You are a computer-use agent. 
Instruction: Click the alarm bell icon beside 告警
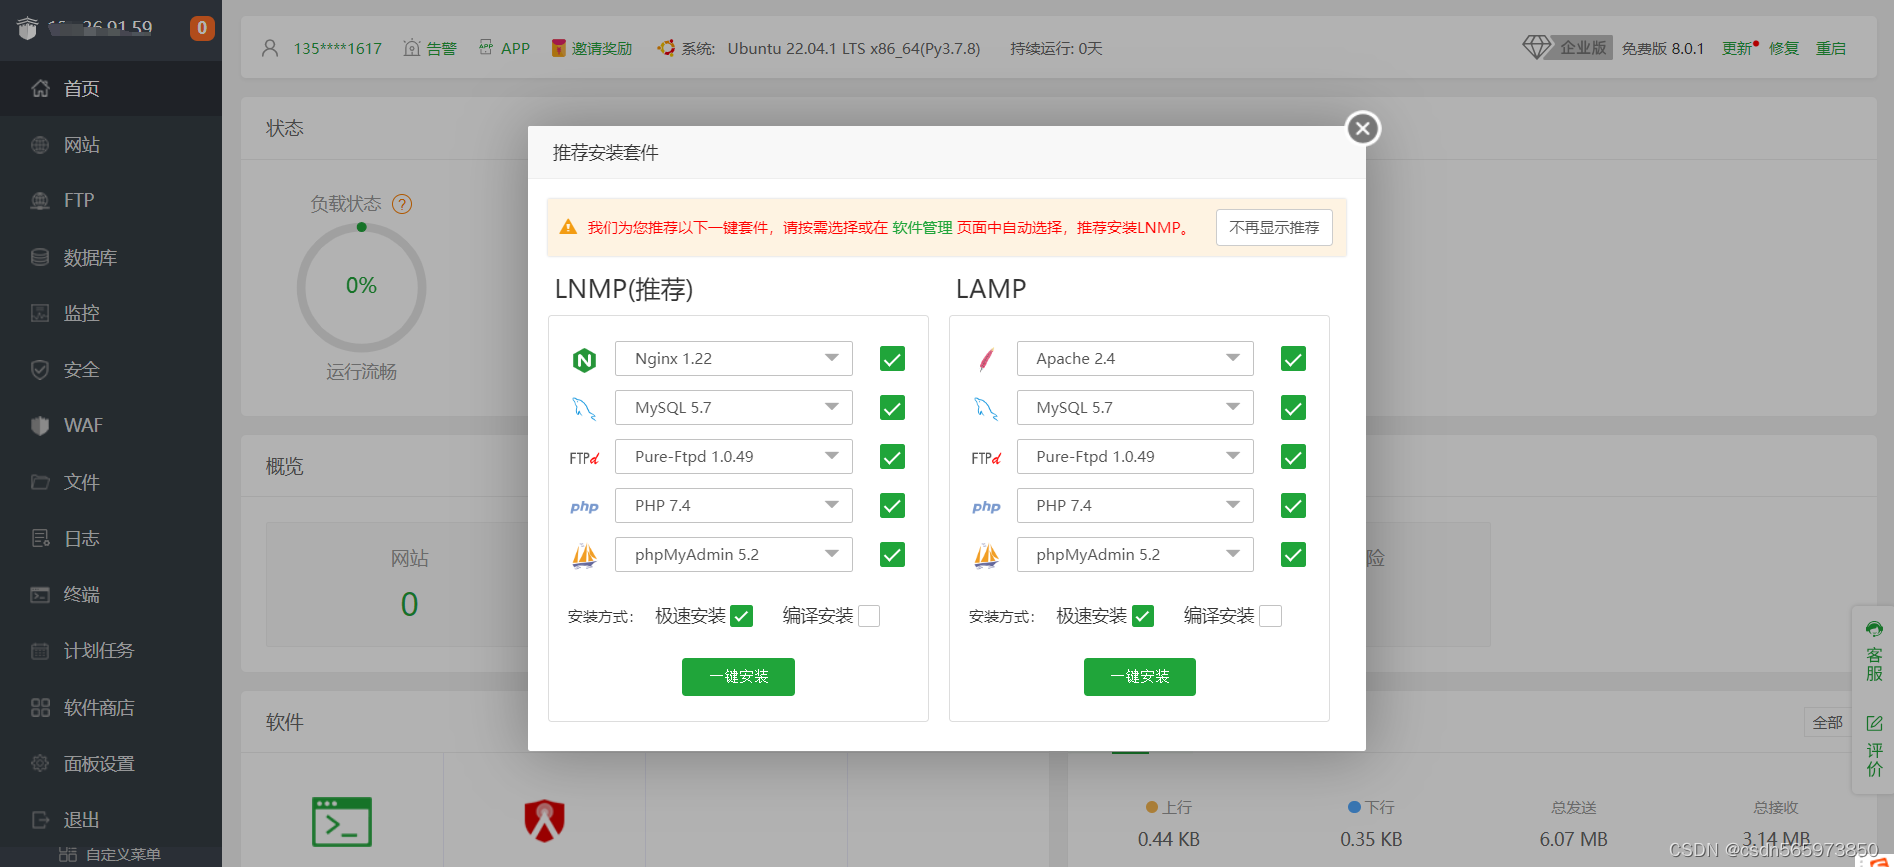411,48
